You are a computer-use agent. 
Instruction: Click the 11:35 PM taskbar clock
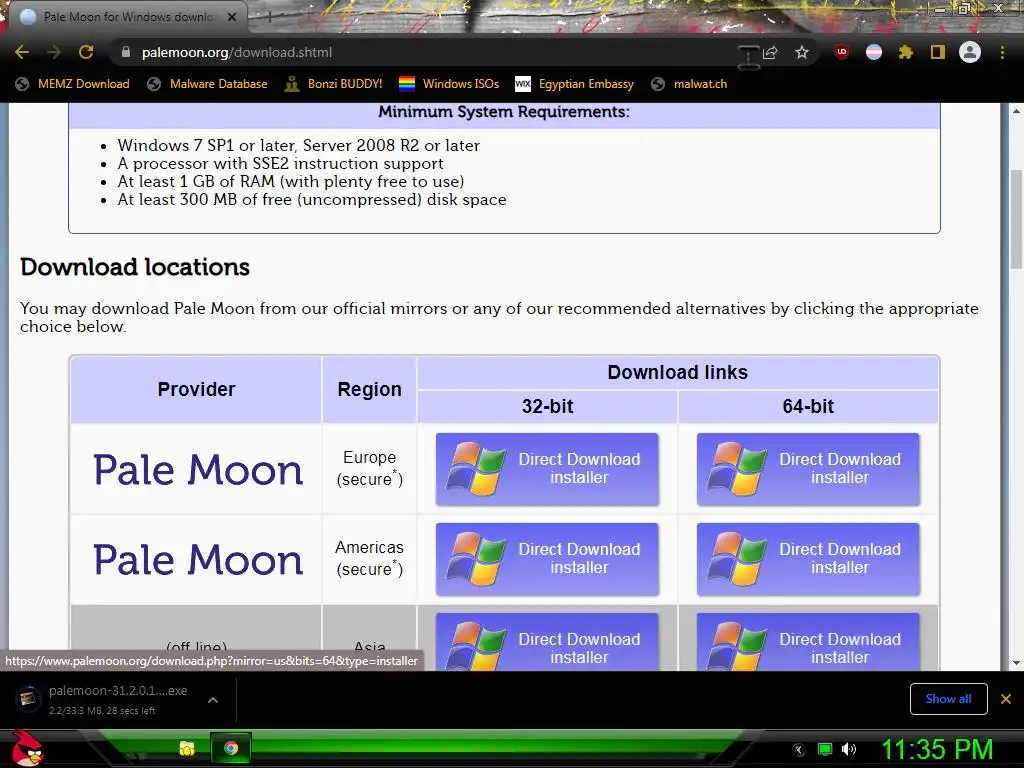(938, 749)
